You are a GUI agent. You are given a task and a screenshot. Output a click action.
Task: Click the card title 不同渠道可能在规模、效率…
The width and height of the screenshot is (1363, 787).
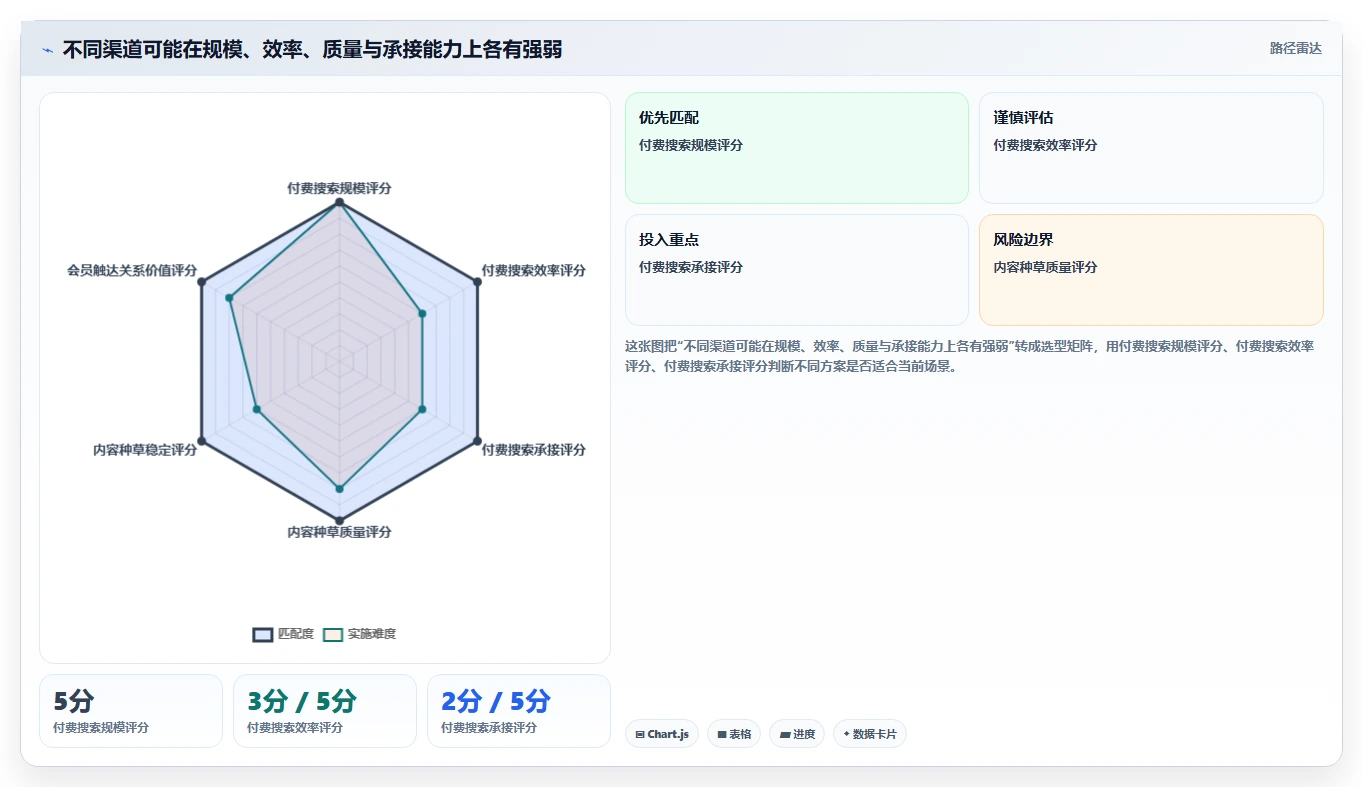pyautogui.click(x=312, y=49)
